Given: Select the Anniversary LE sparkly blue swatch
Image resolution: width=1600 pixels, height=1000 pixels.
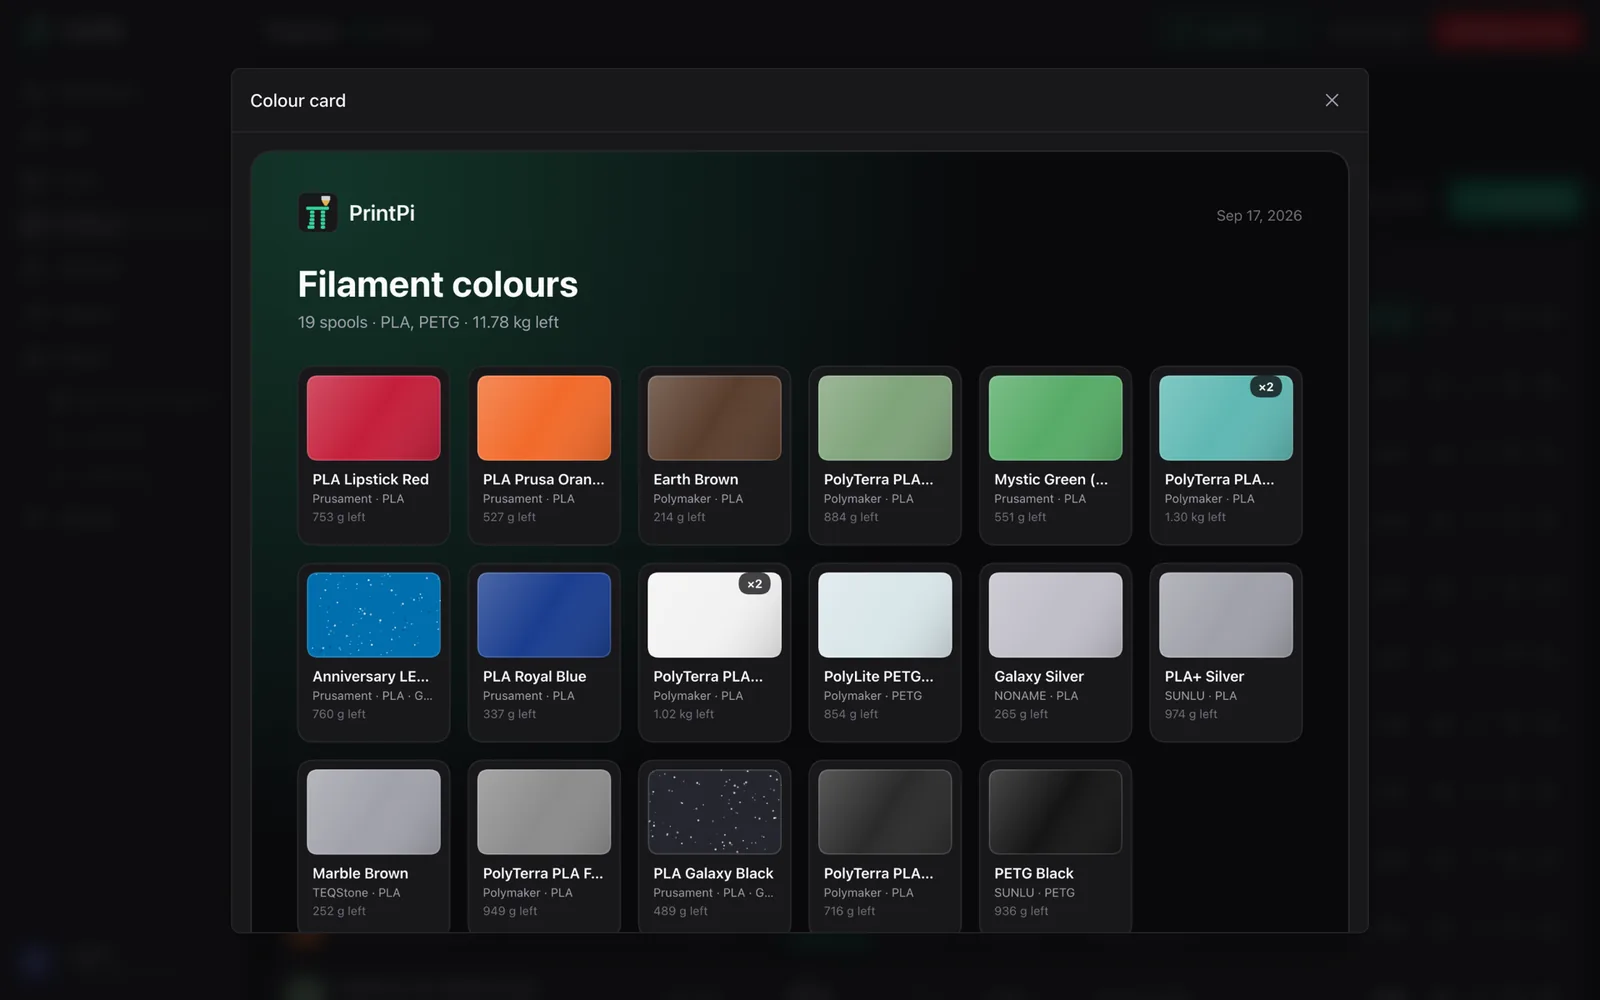Looking at the screenshot, I should pyautogui.click(x=374, y=615).
